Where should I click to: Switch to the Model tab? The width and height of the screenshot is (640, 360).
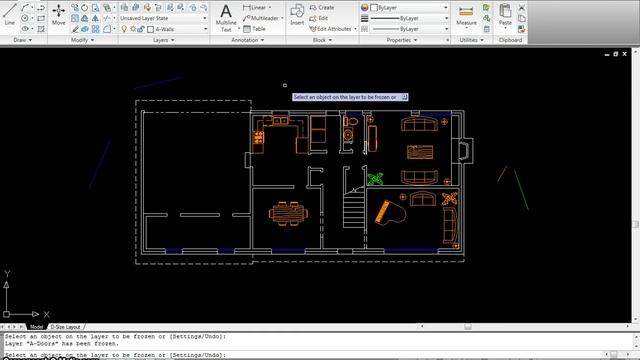pyautogui.click(x=36, y=327)
